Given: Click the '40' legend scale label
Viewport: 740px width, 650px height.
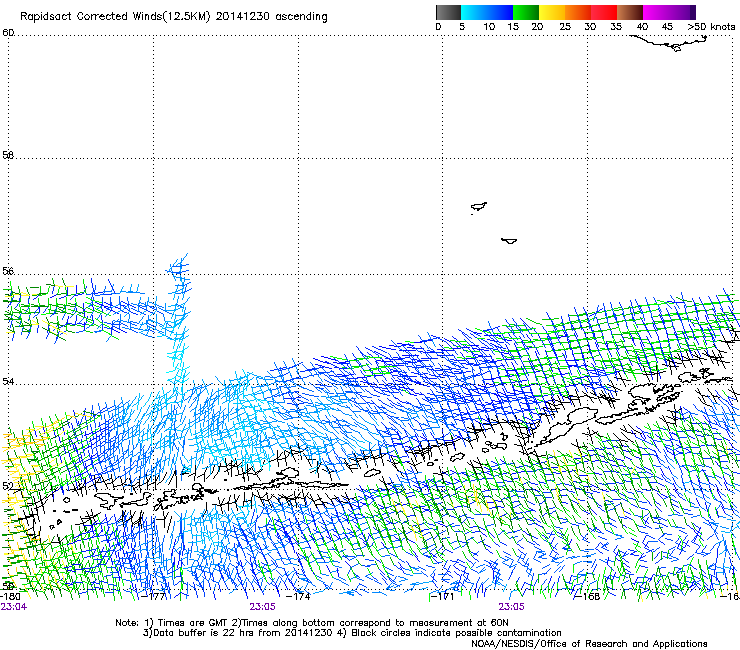Looking at the screenshot, I should [x=642, y=27].
